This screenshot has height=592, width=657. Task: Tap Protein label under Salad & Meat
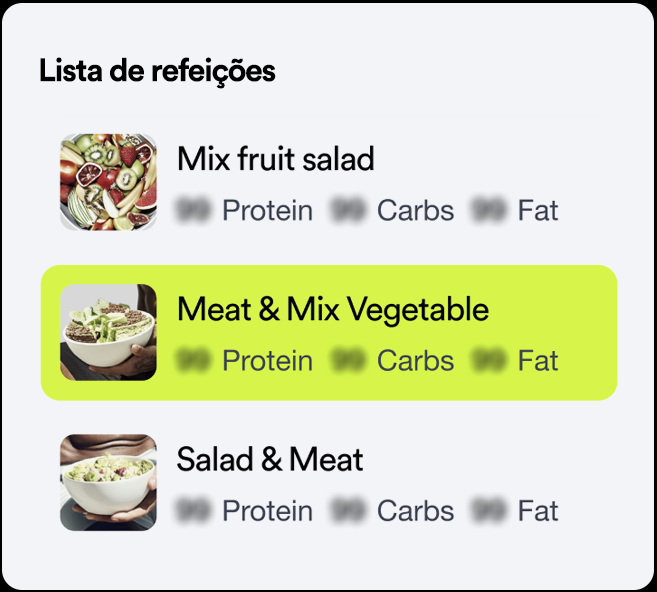[267, 511]
